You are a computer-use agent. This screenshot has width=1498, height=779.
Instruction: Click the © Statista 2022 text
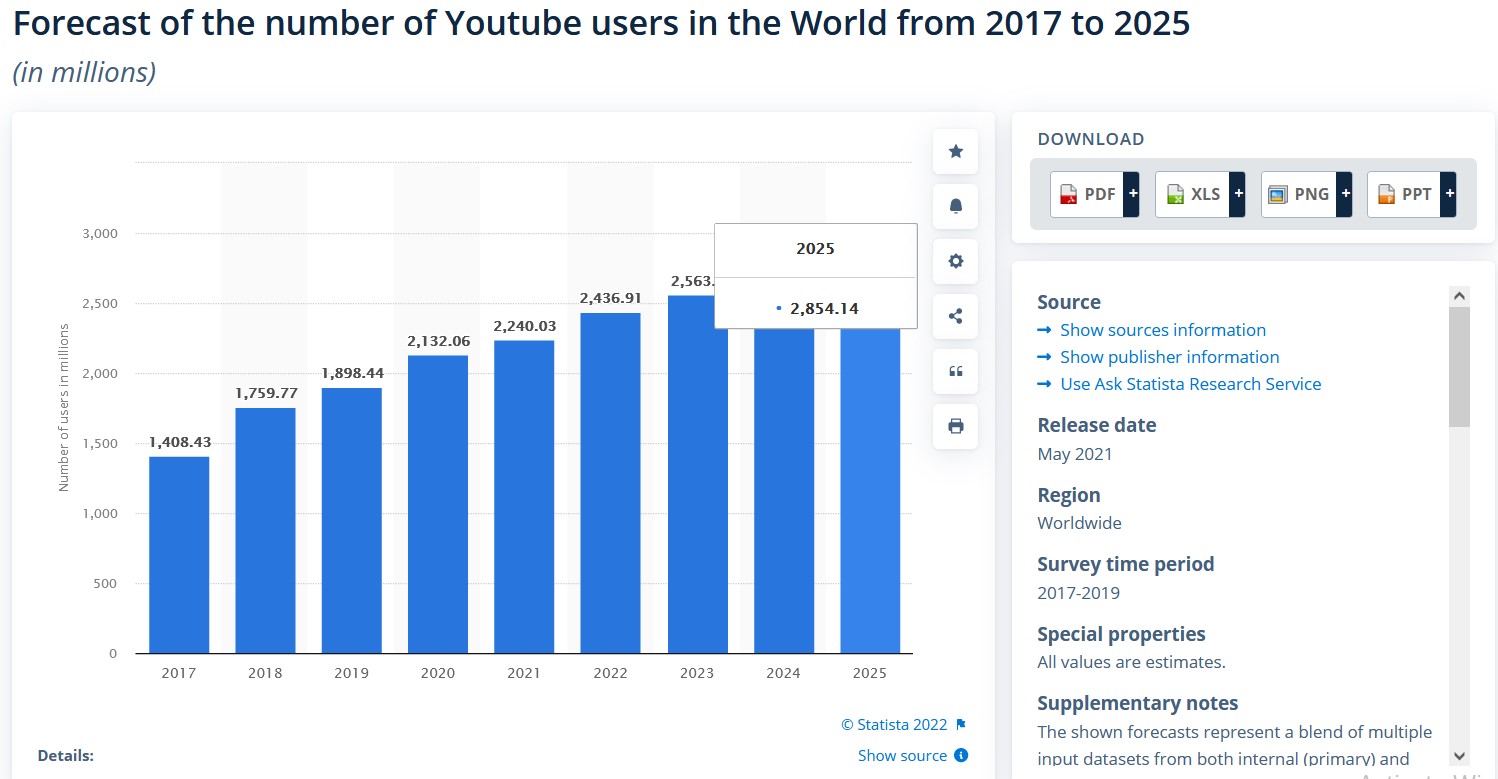click(894, 724)
